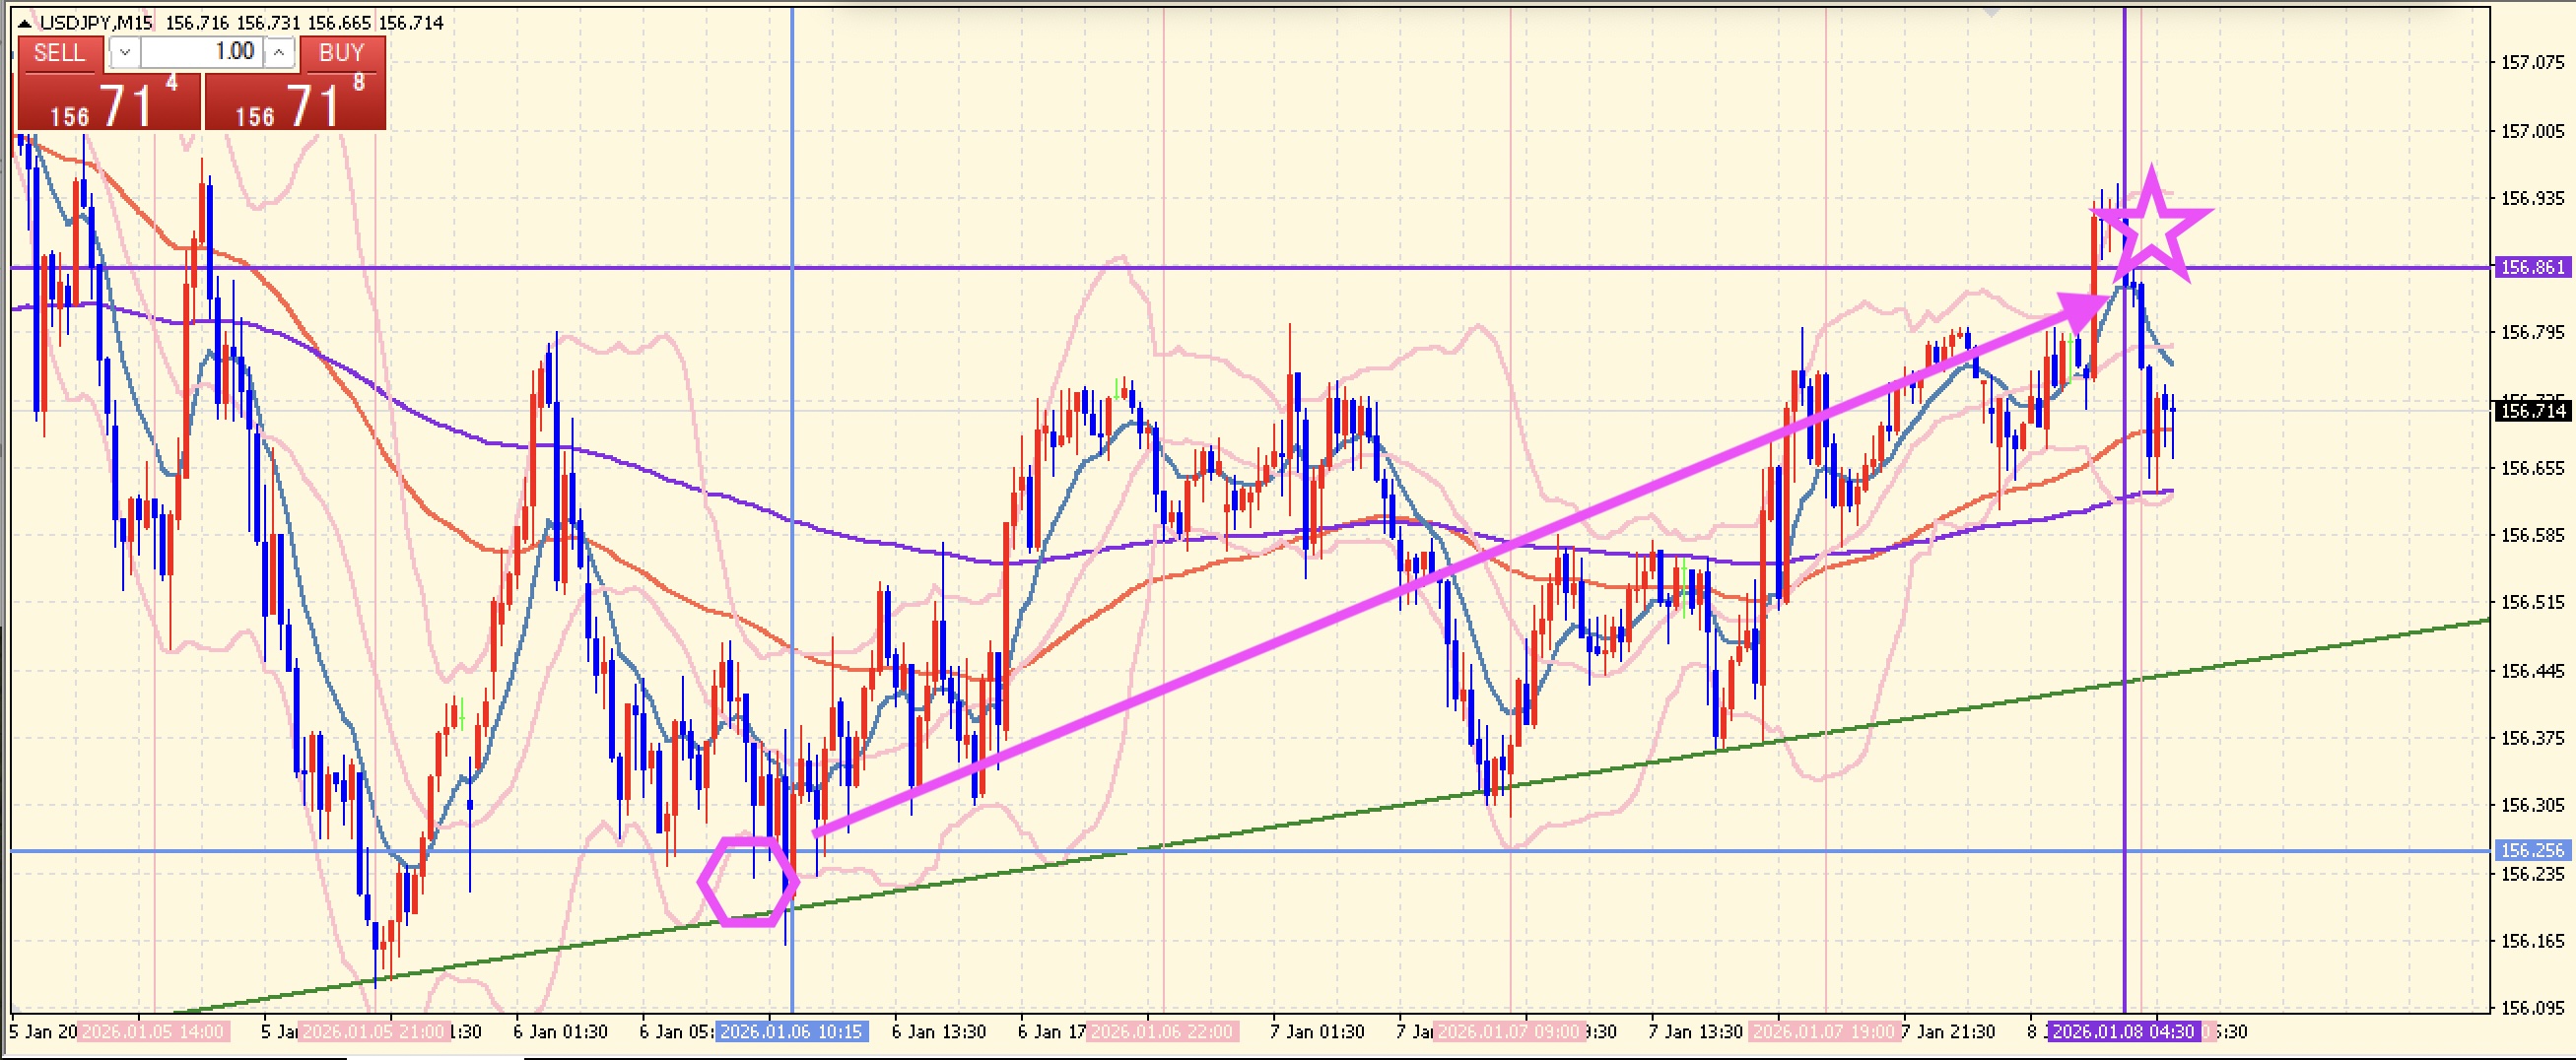Select the 156.256 blue horizontal line price label
The image size is (2576, 1060).
(2532, 850)
